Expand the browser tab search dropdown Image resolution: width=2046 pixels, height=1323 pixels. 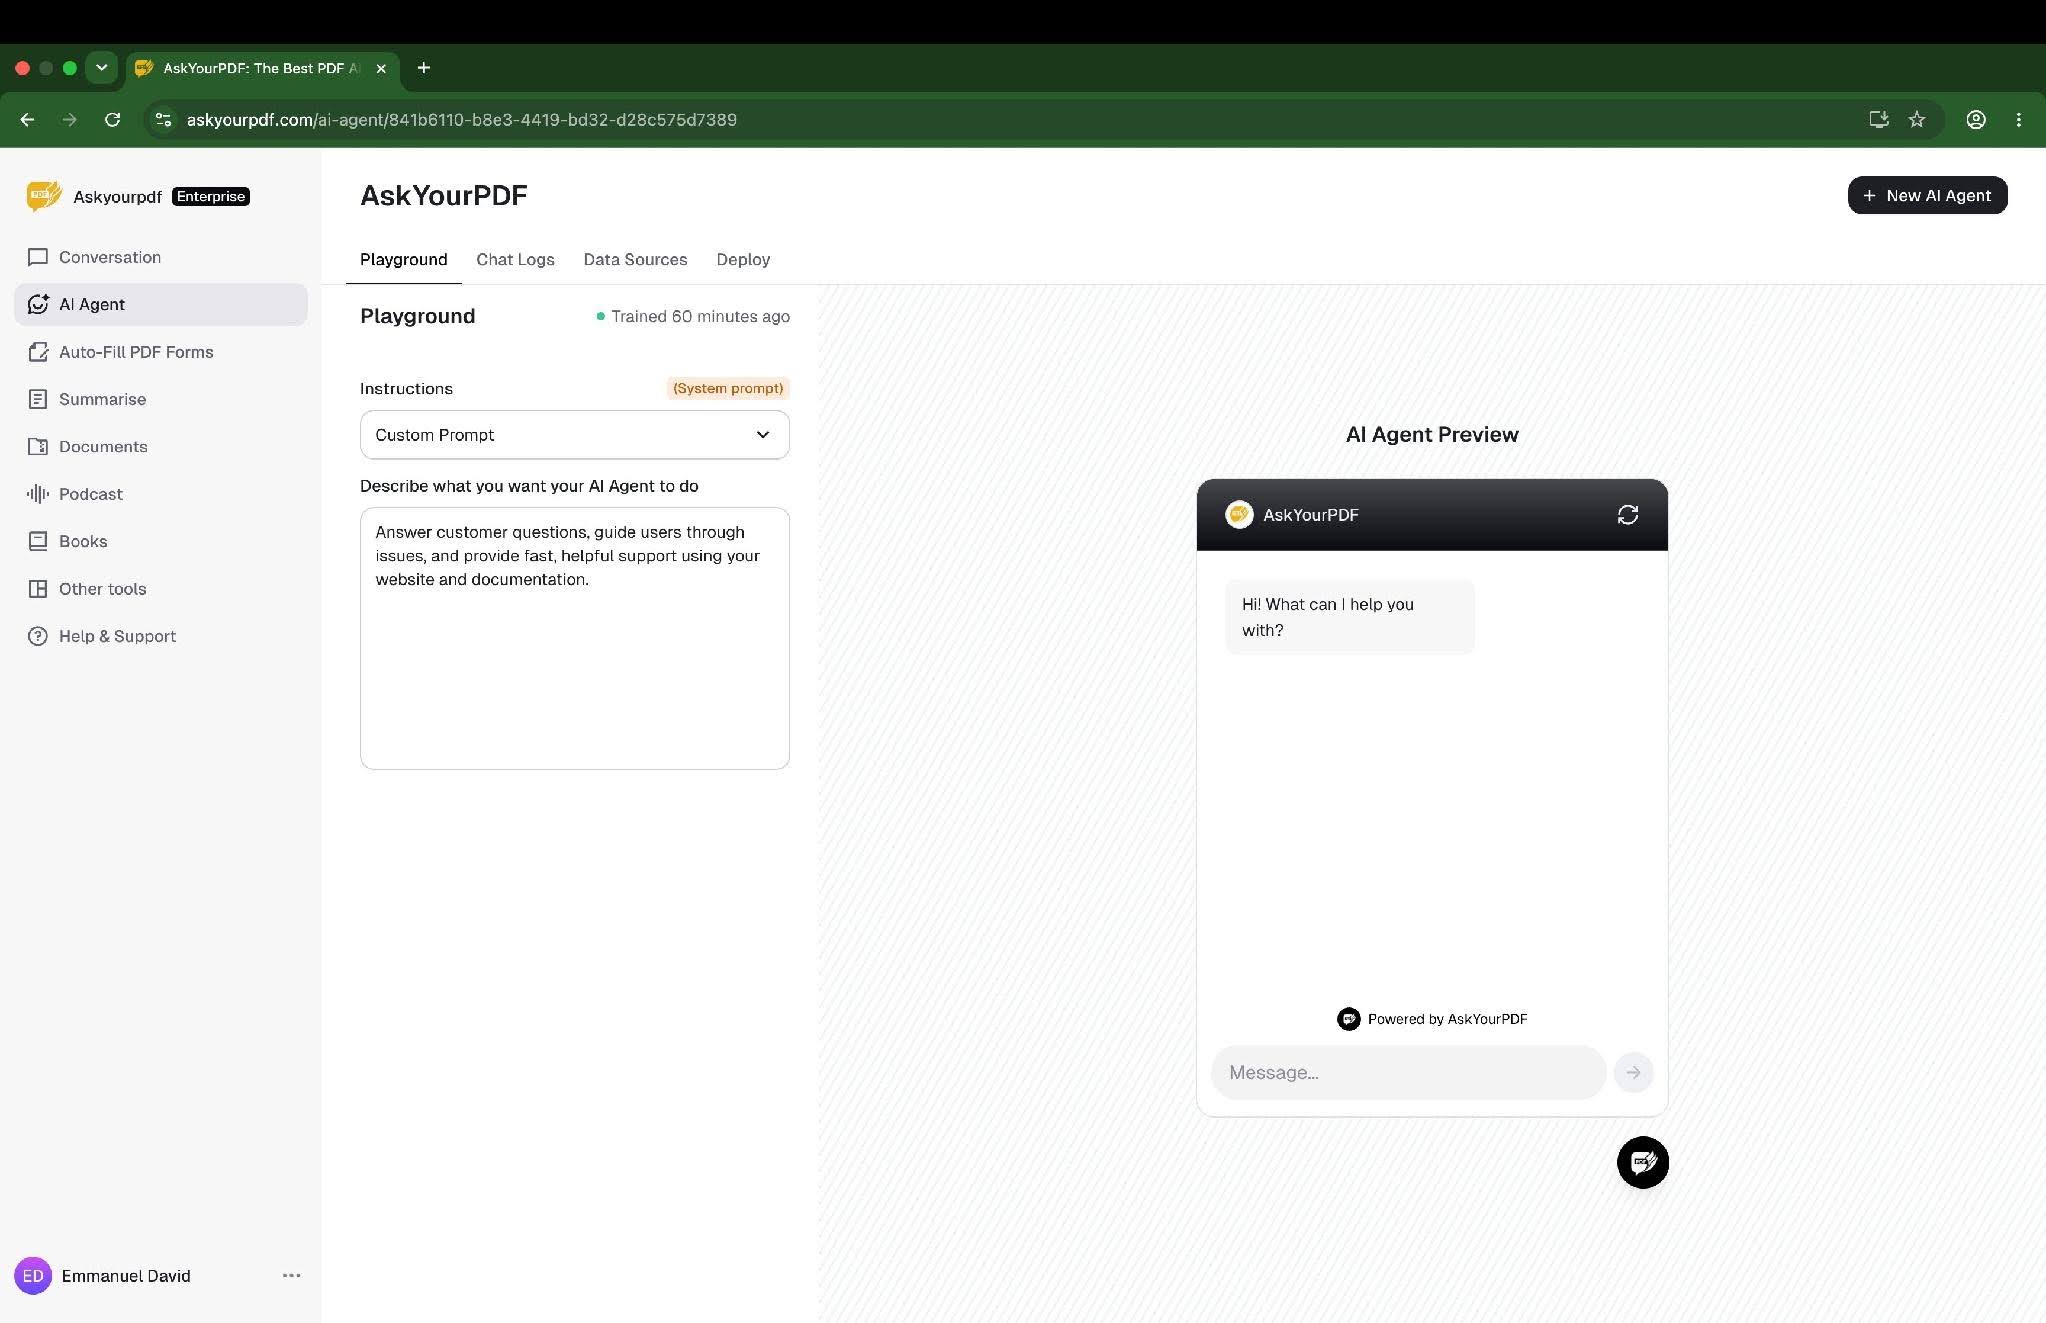(101, 68)
